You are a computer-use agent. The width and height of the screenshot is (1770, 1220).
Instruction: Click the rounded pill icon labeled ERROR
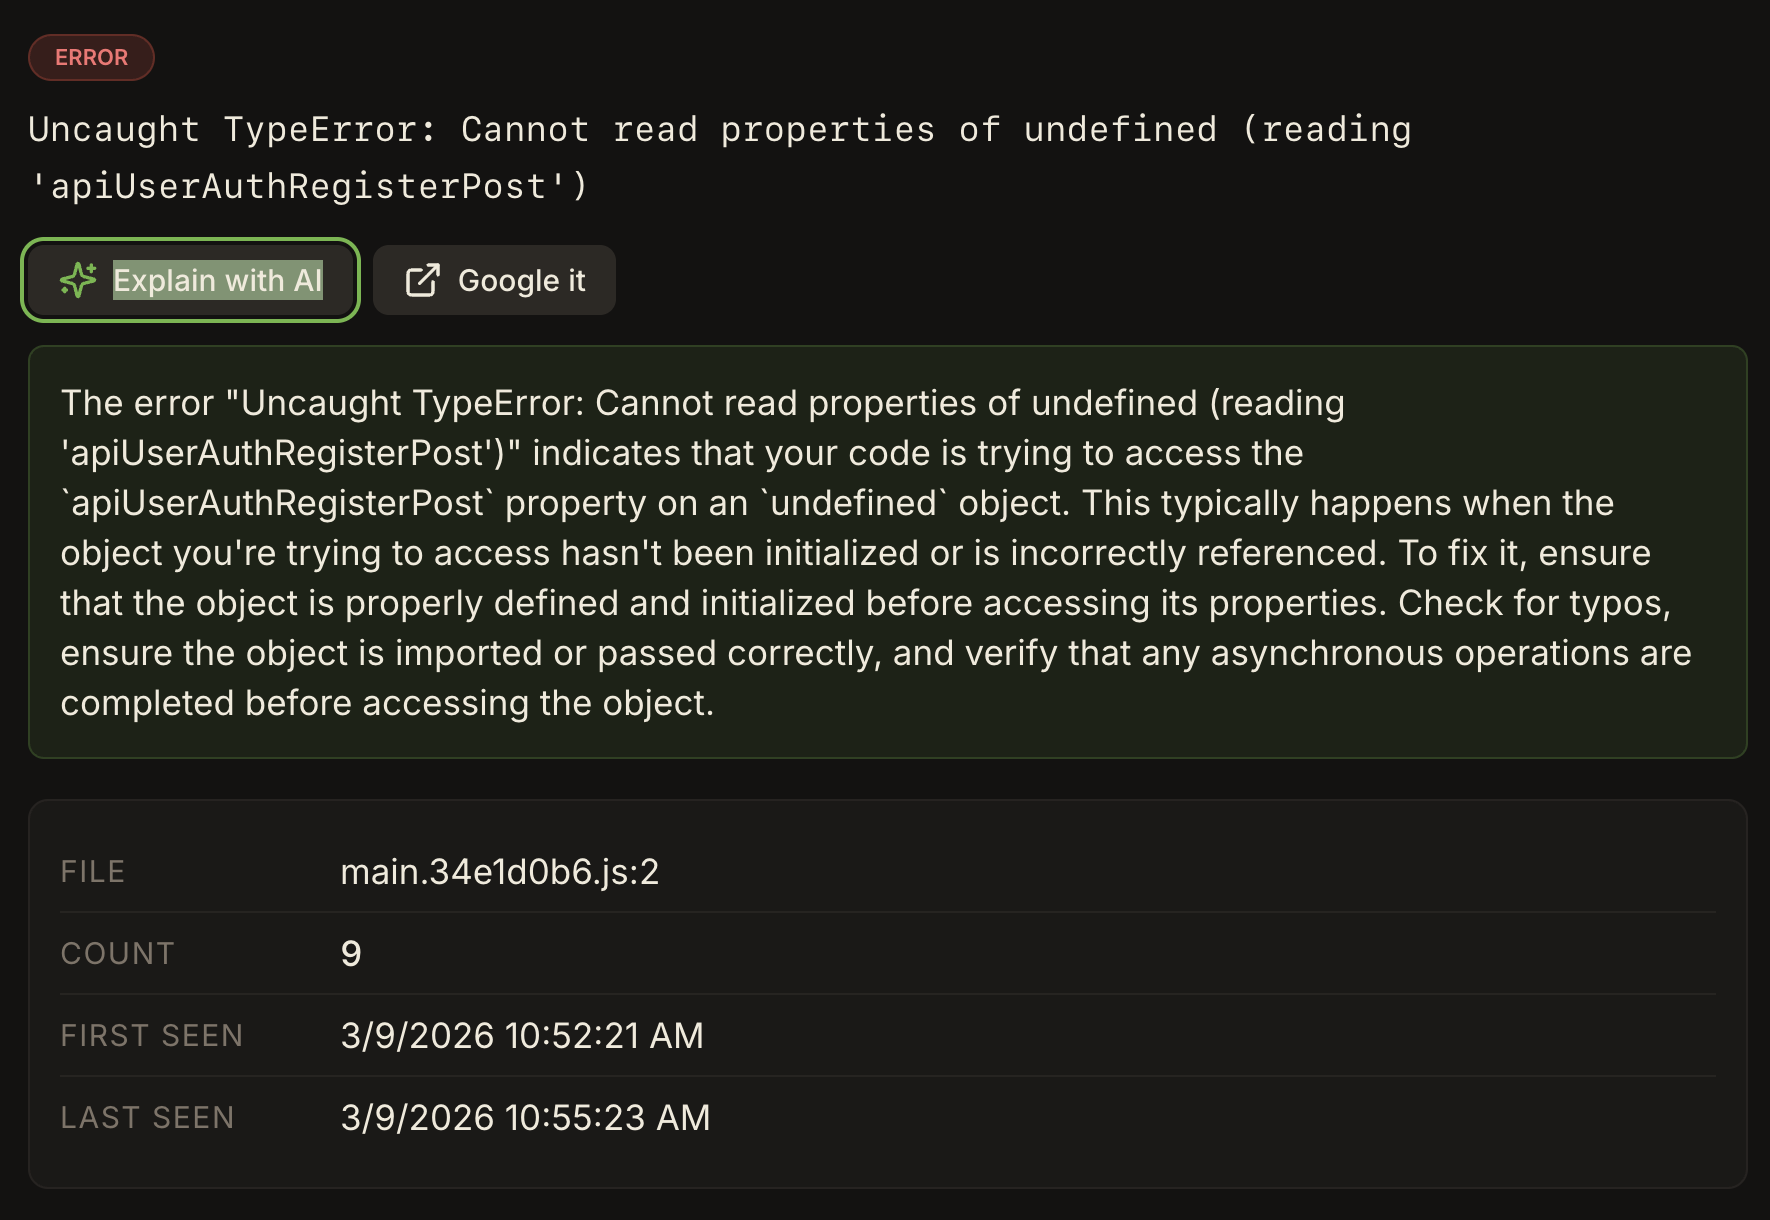[x=91, y=57]
